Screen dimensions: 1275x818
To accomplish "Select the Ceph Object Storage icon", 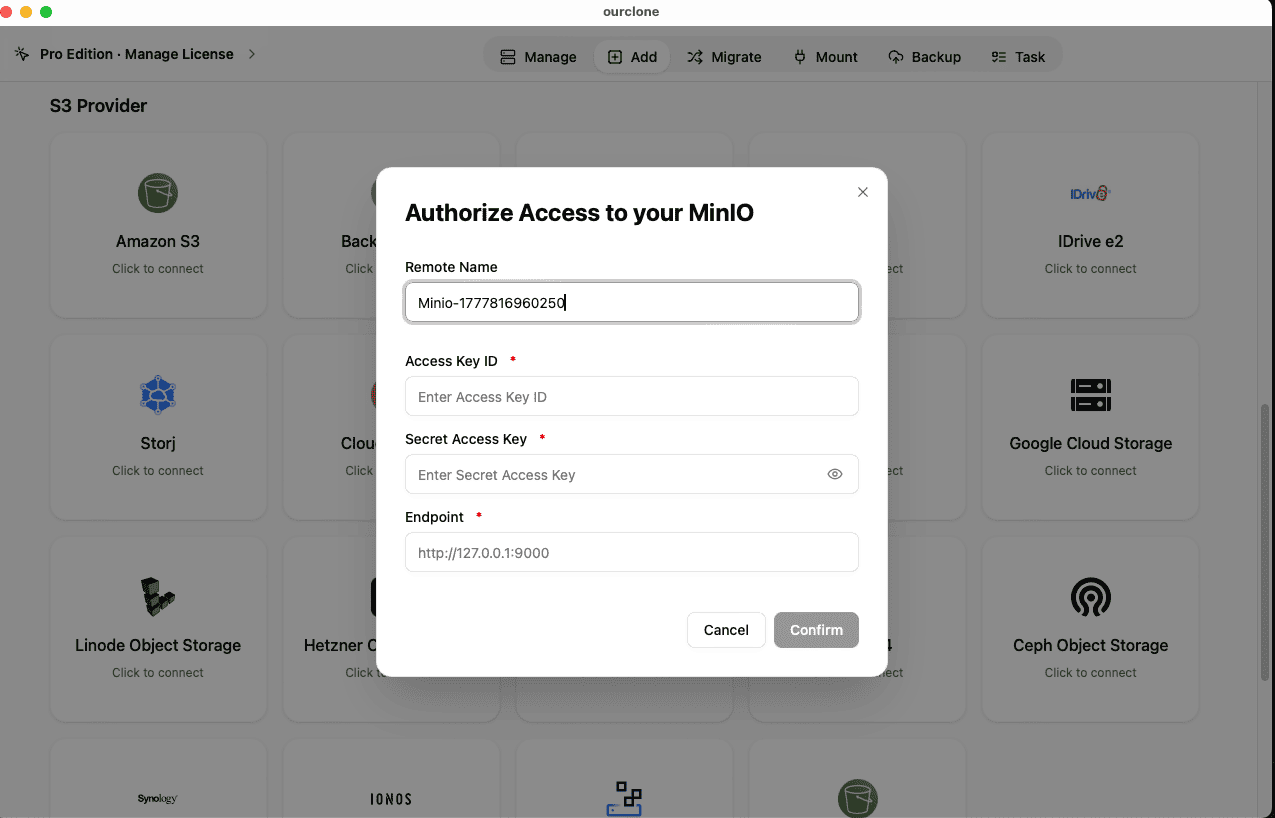I will [x=1090, y=597].
